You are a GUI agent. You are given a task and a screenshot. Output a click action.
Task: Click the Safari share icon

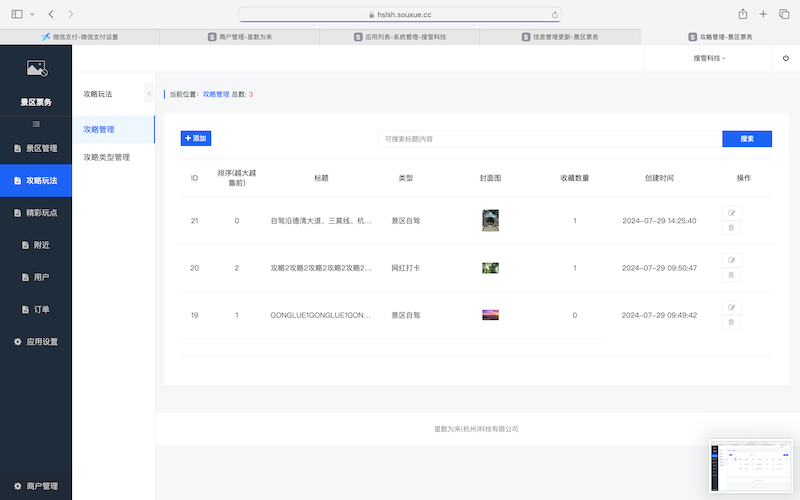[x=743, y=14]
